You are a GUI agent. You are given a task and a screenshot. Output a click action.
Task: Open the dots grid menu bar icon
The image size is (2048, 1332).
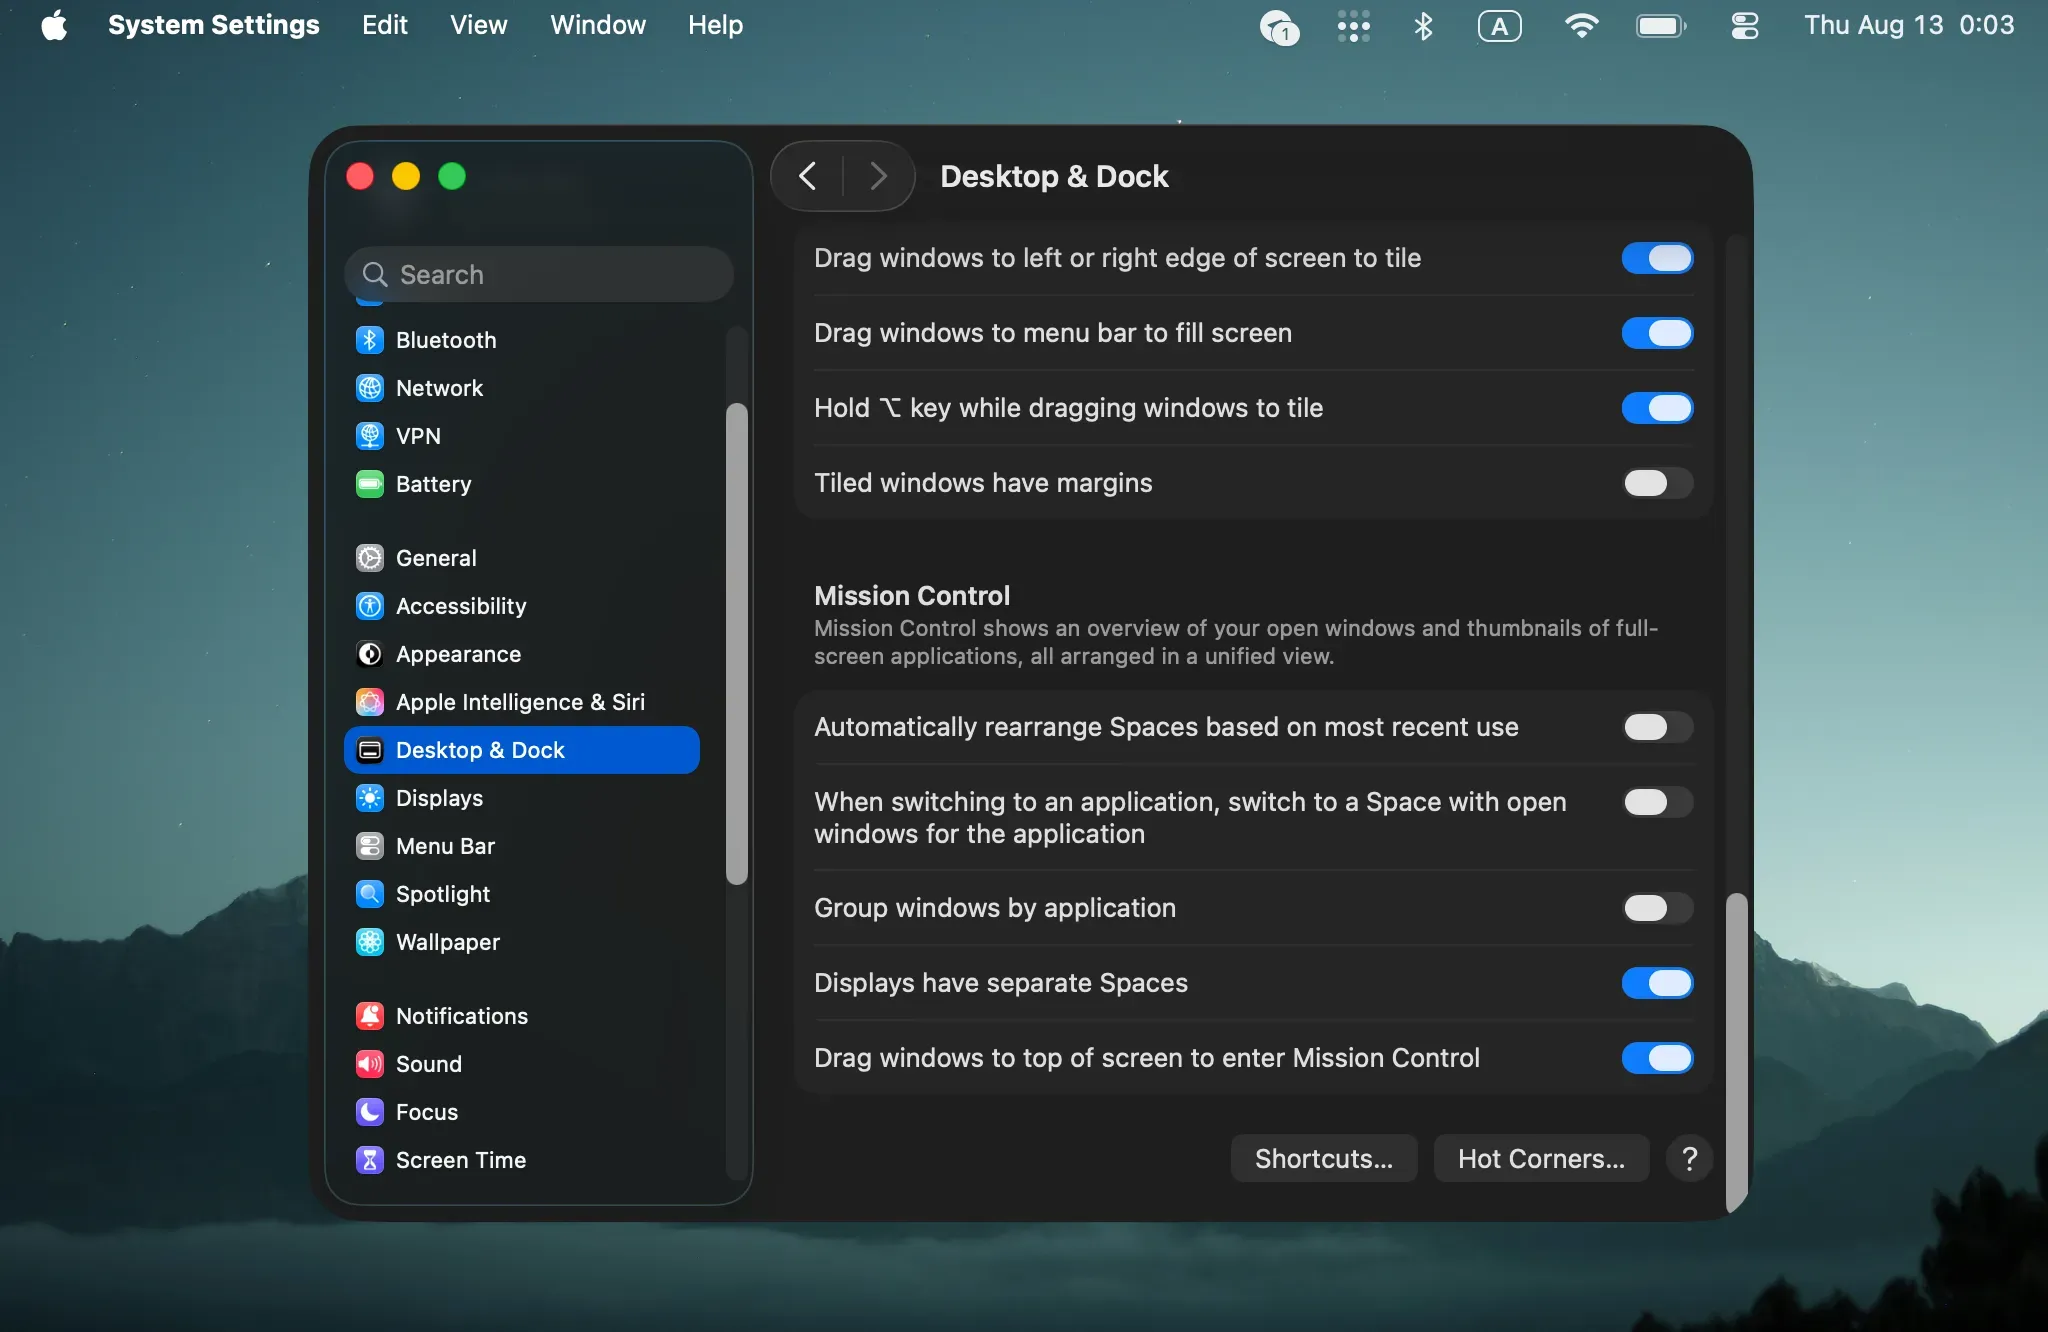coord(1353,26)
